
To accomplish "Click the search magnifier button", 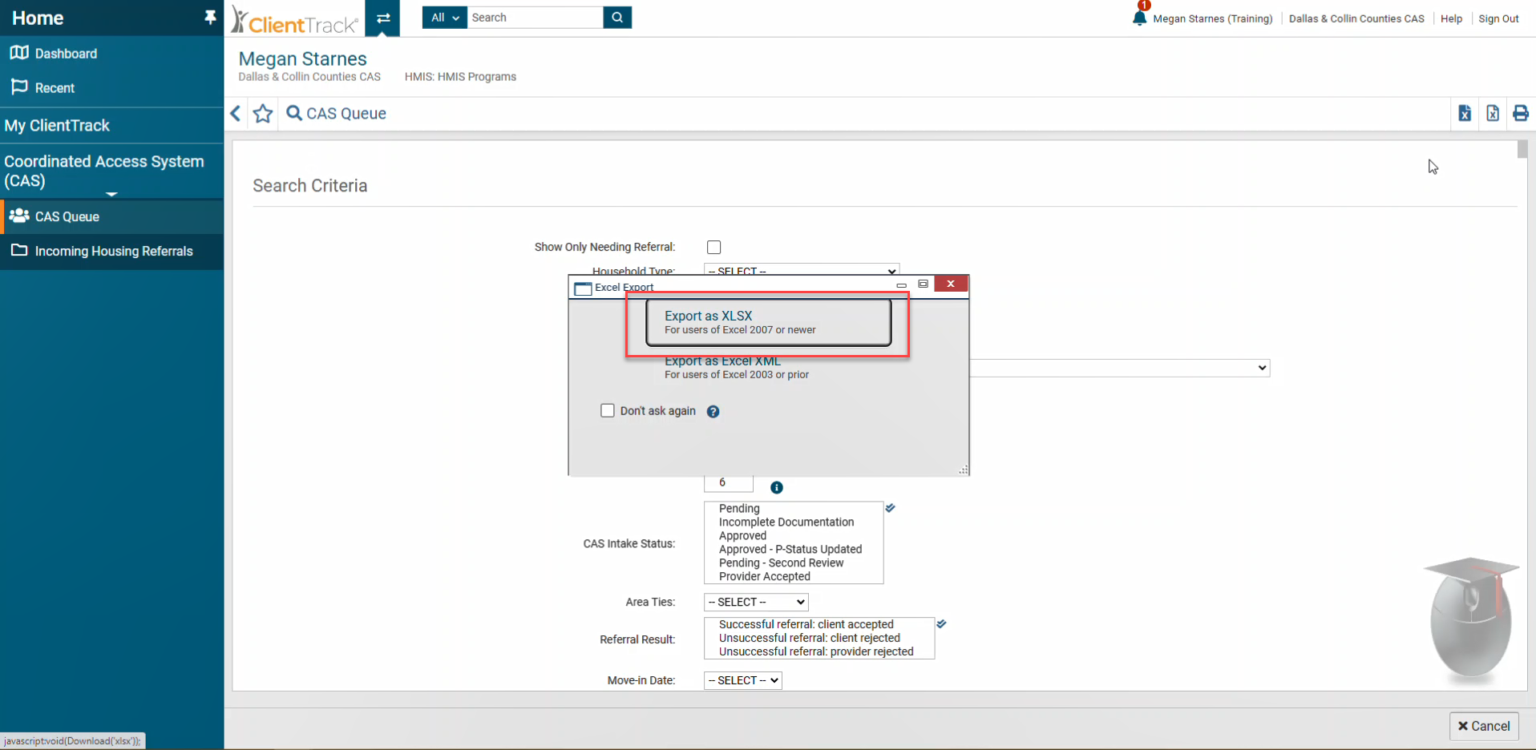I will pos(616,17).
